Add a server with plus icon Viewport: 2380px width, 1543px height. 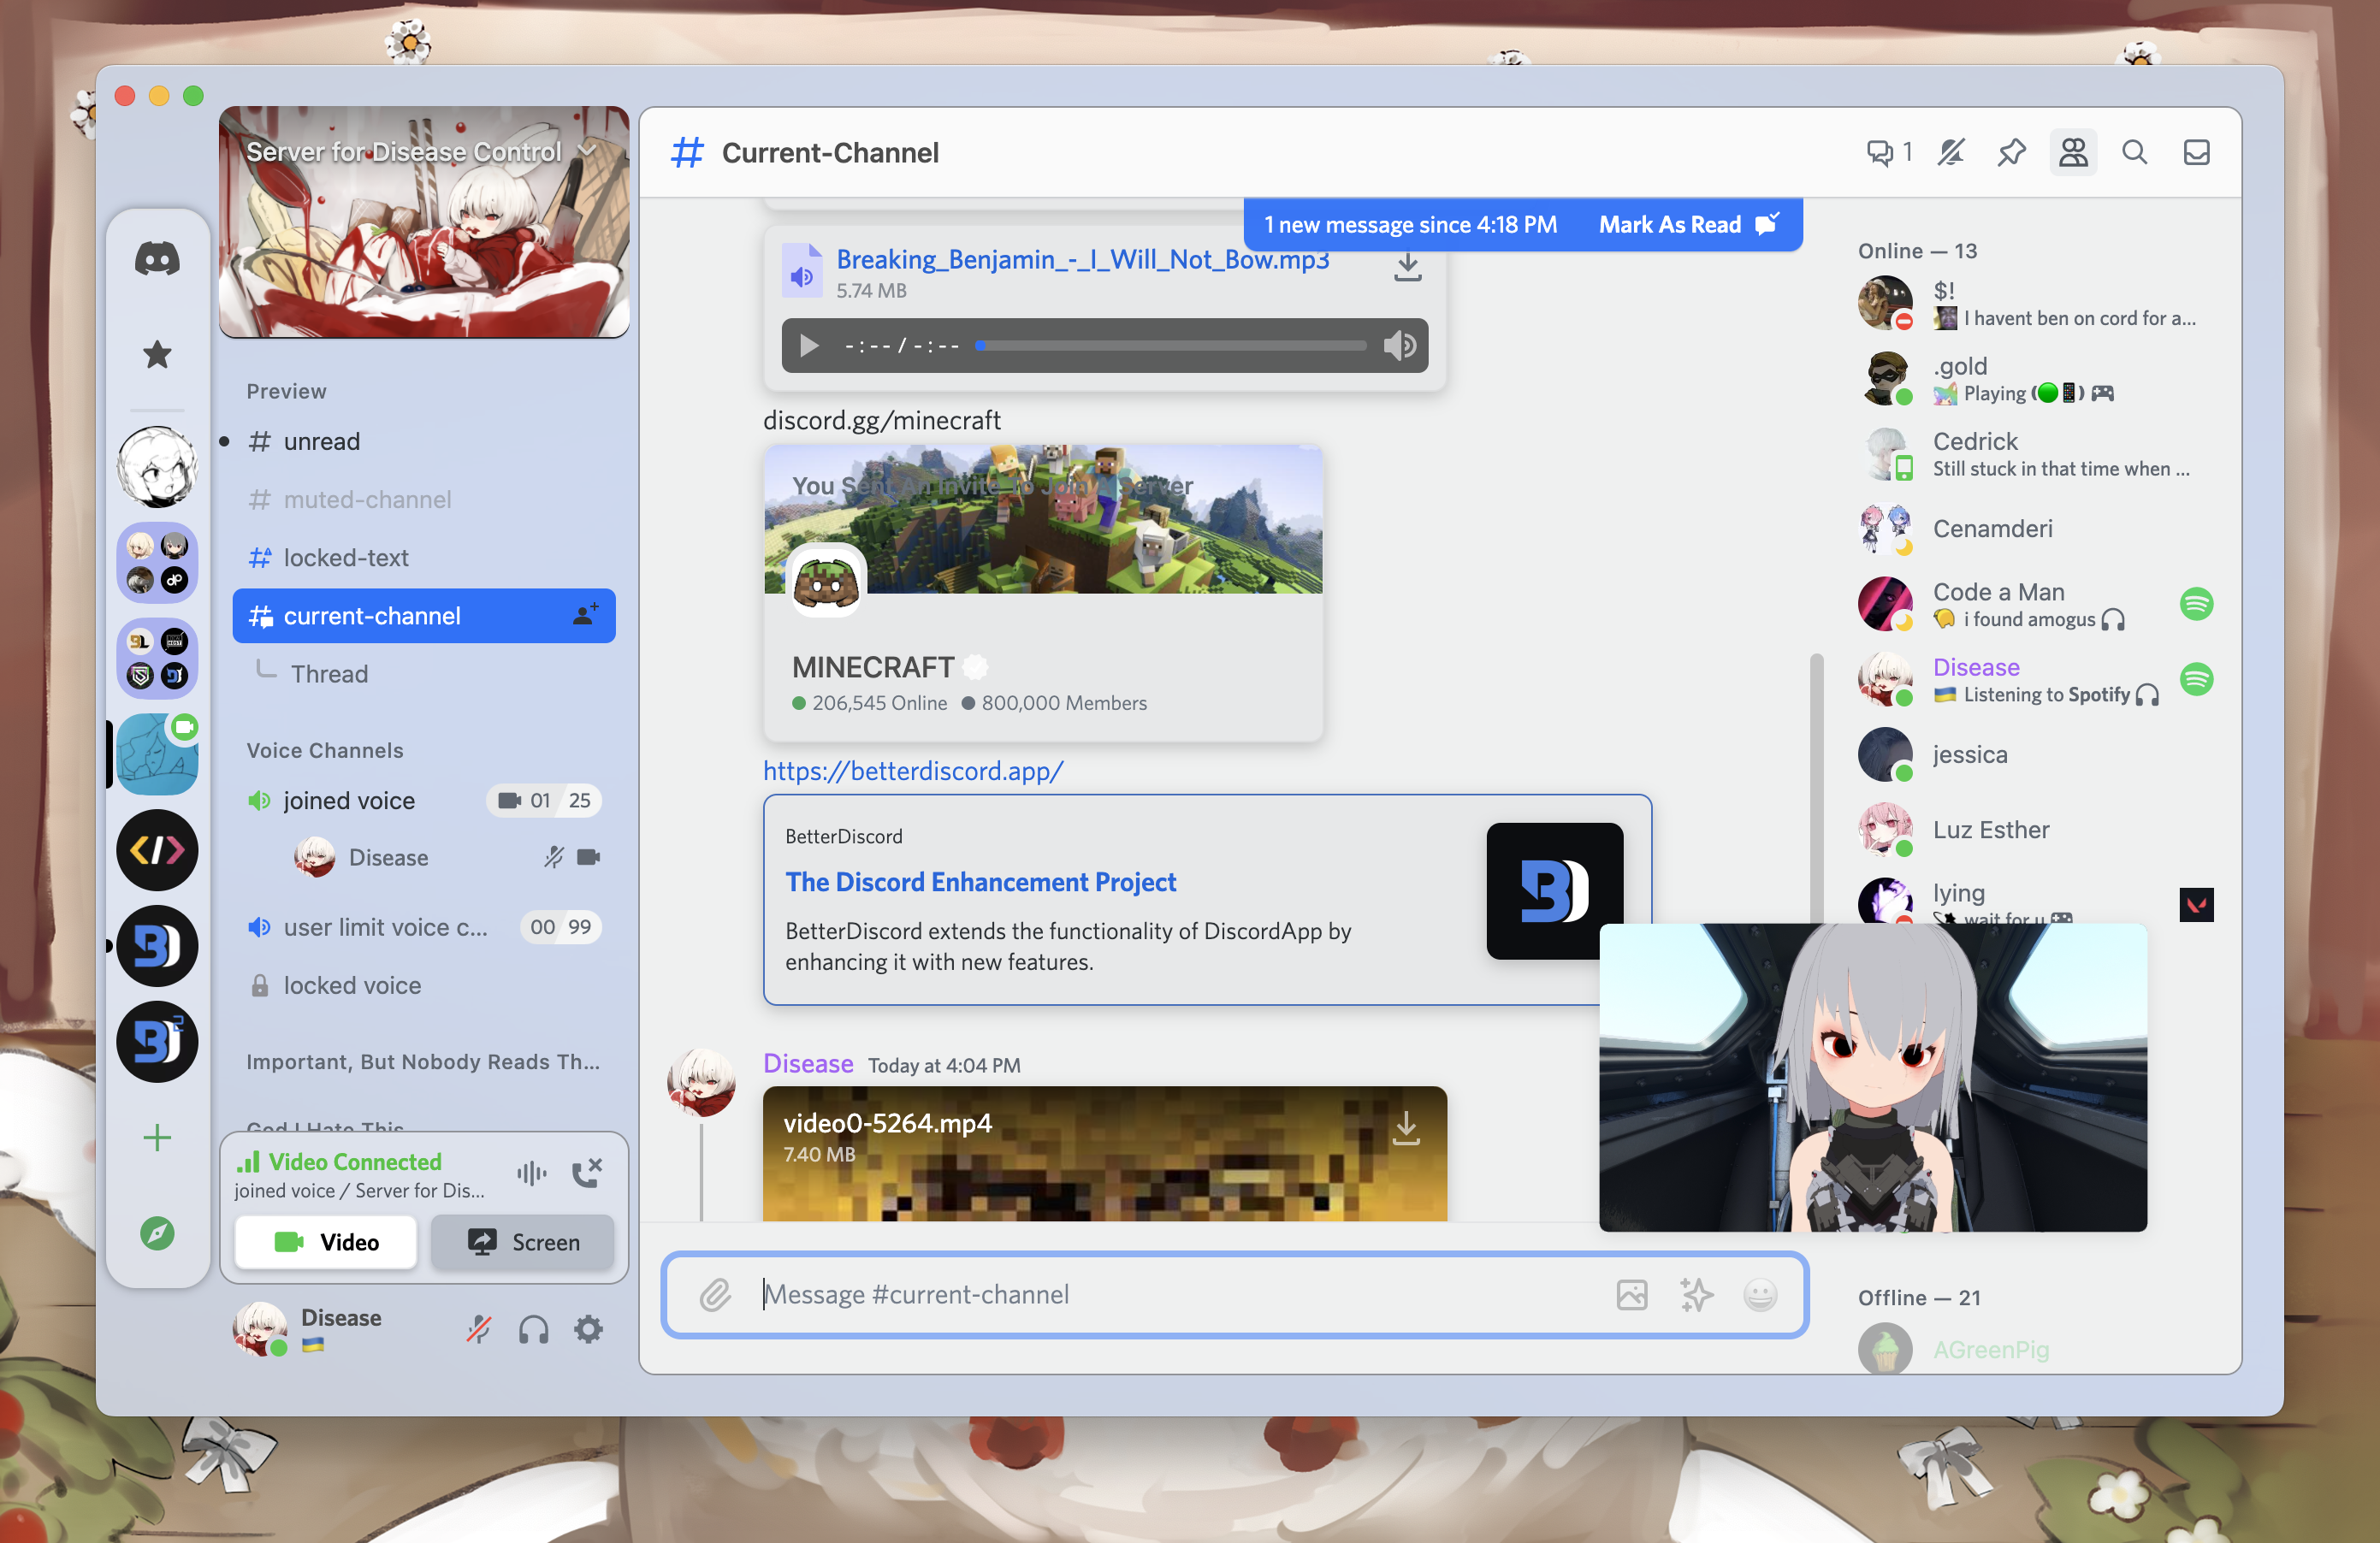[x=157, y=1137]
